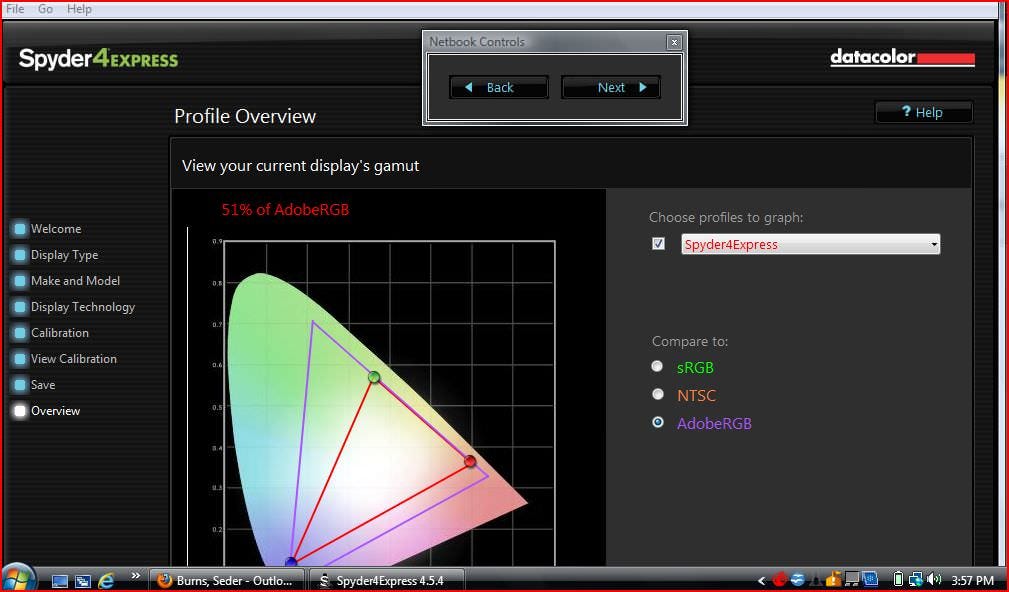The image size is (1009, 592).
Task: Launch Internet Explorer from quick launch
Action: tap(106, 580)
